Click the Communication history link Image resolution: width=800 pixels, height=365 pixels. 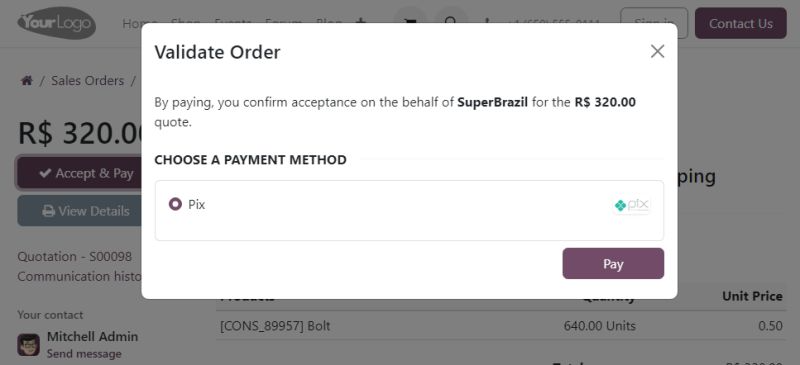point(80,276)
